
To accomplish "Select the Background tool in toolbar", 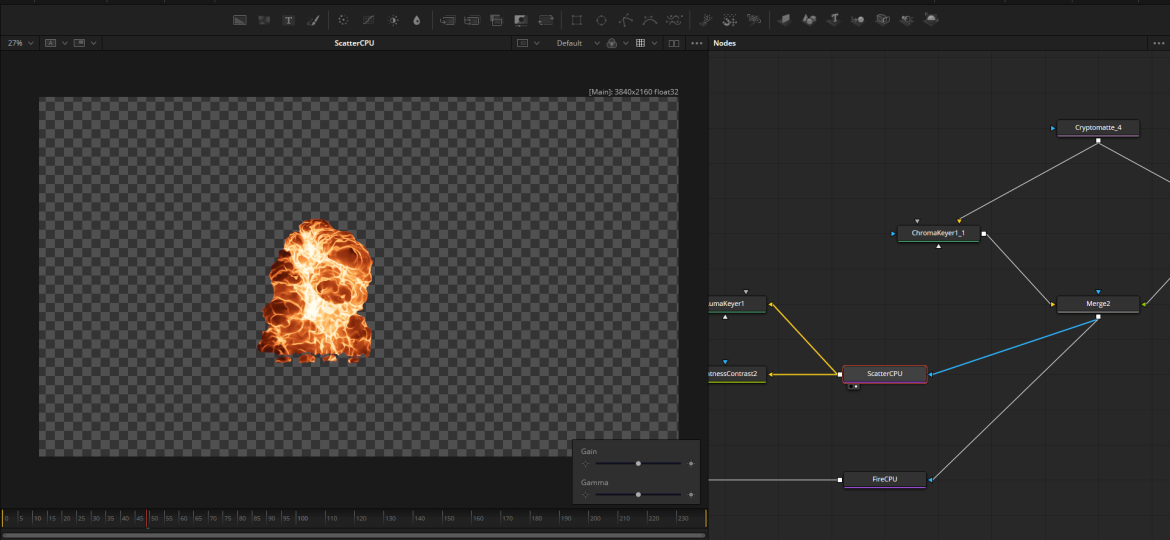I will point(240,20).
